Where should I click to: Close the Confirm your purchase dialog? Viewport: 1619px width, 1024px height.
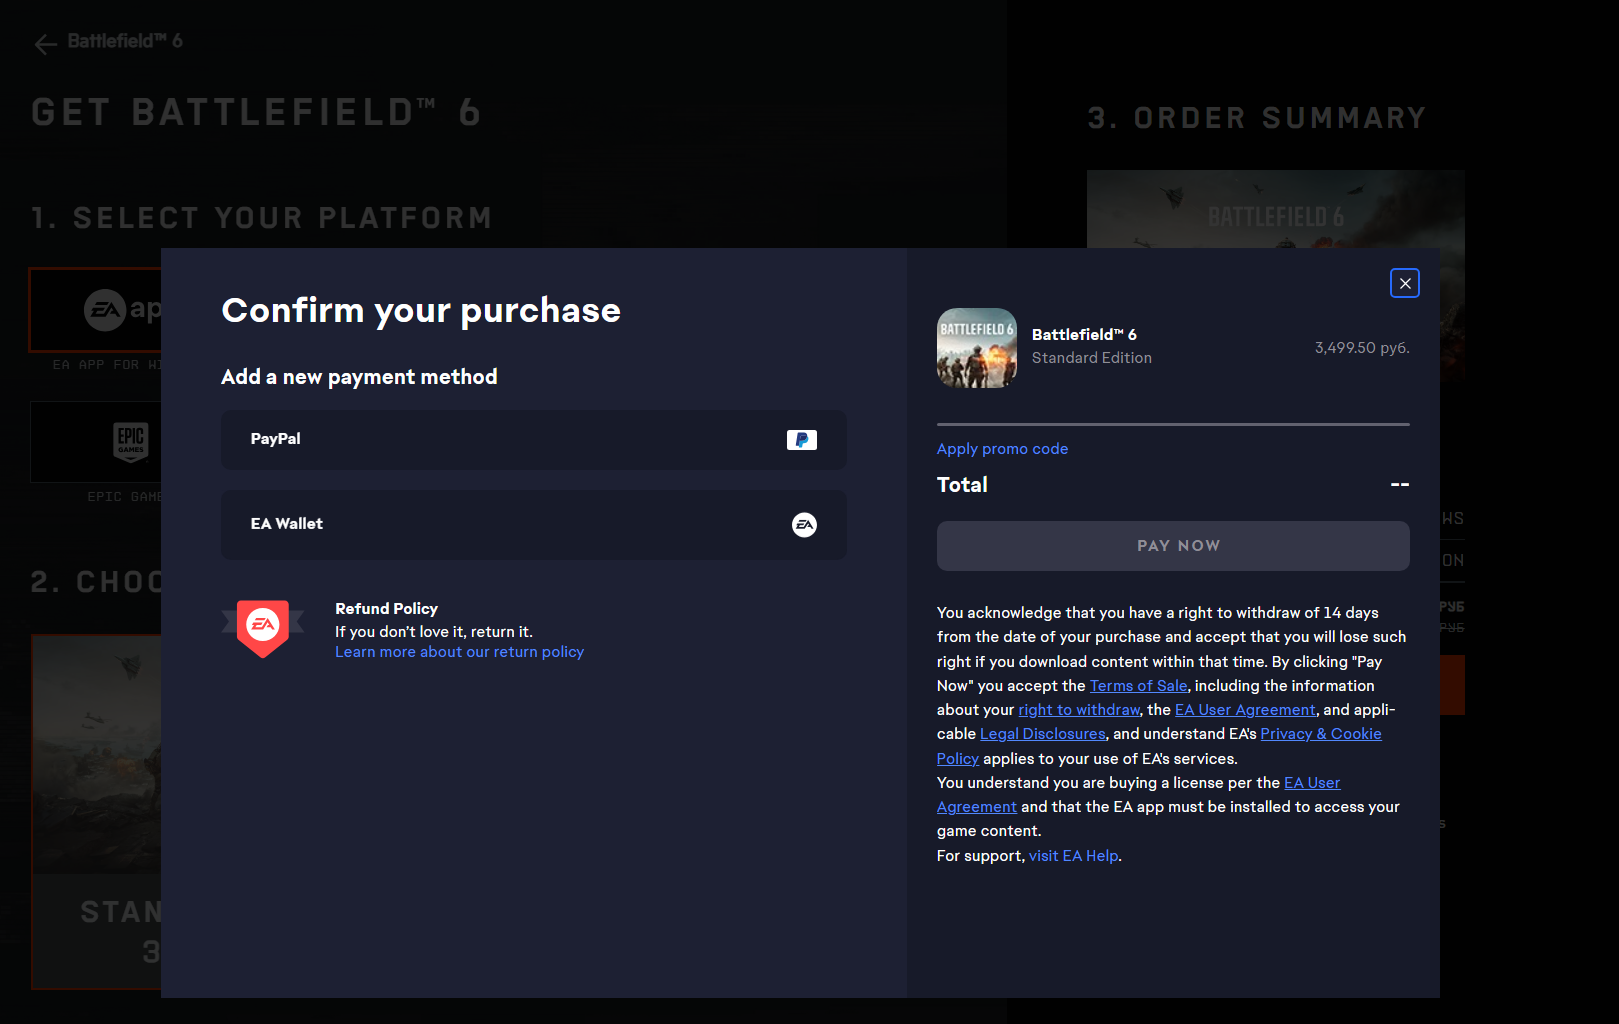(1405, 283)
